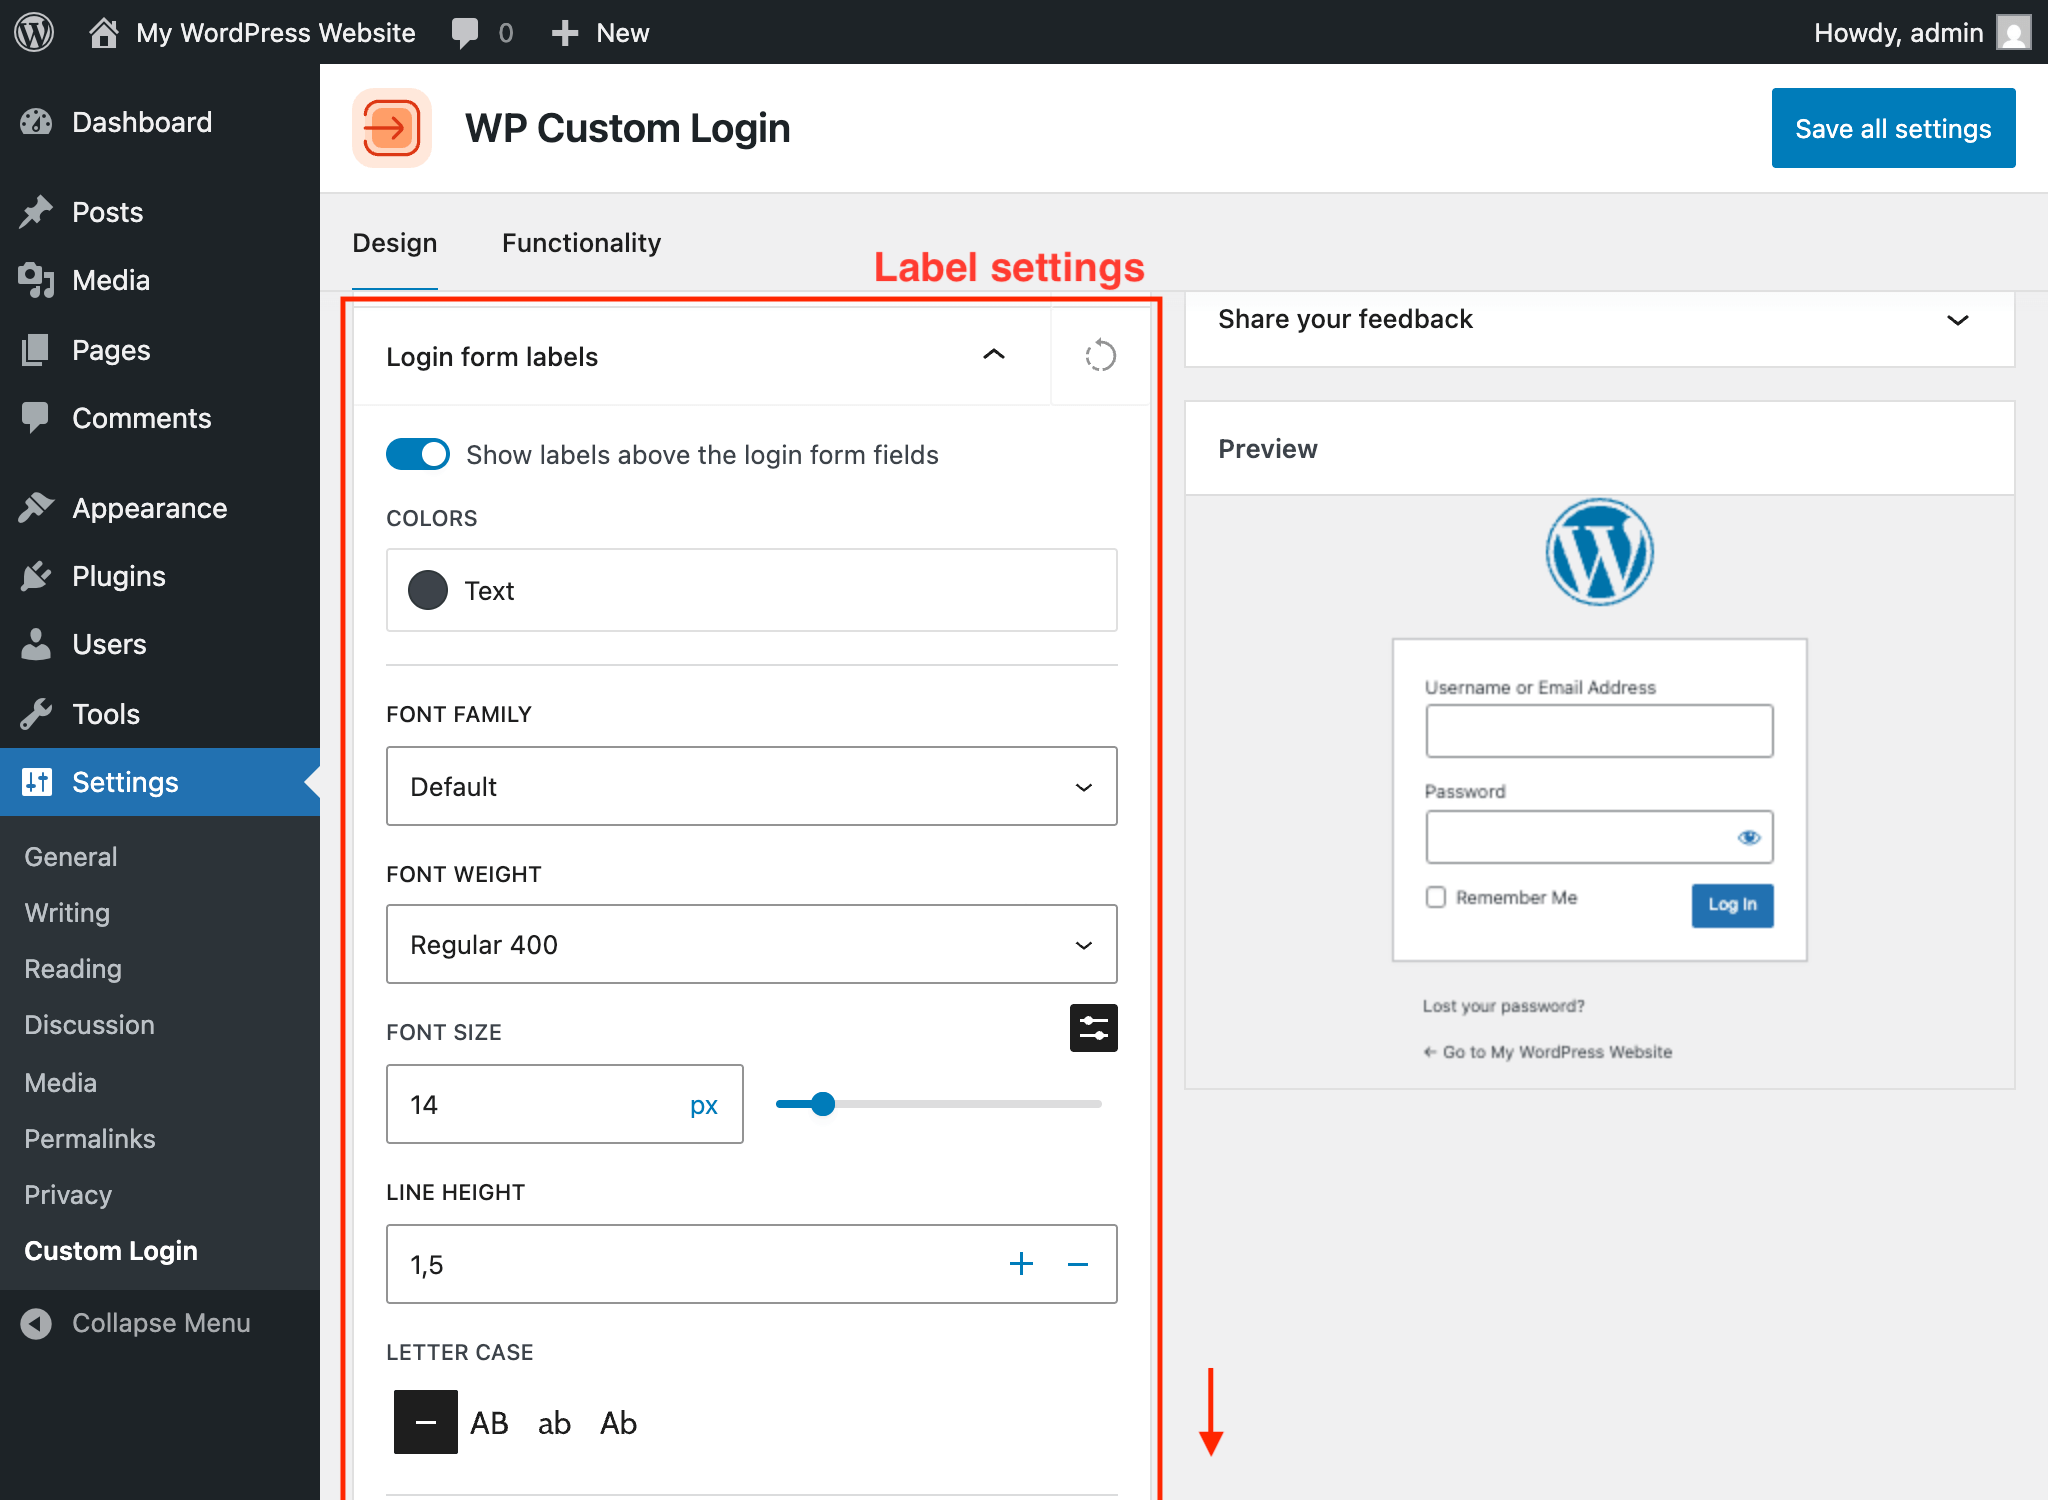This screenshot has height=1500, width=2048.
Task: Disable showing labels above login form fields
Action: click(x=417, y=454)
